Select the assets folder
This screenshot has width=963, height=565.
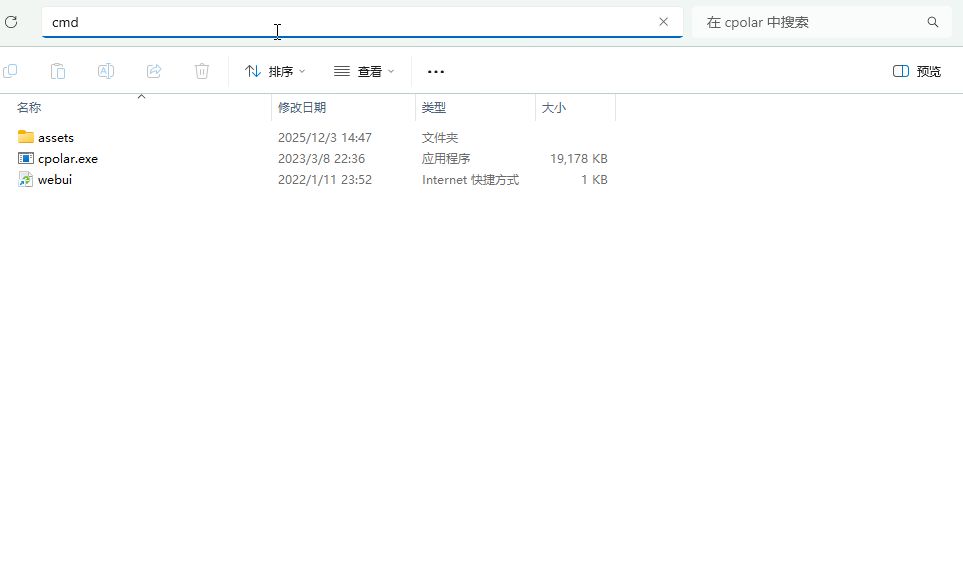(56, 138)
